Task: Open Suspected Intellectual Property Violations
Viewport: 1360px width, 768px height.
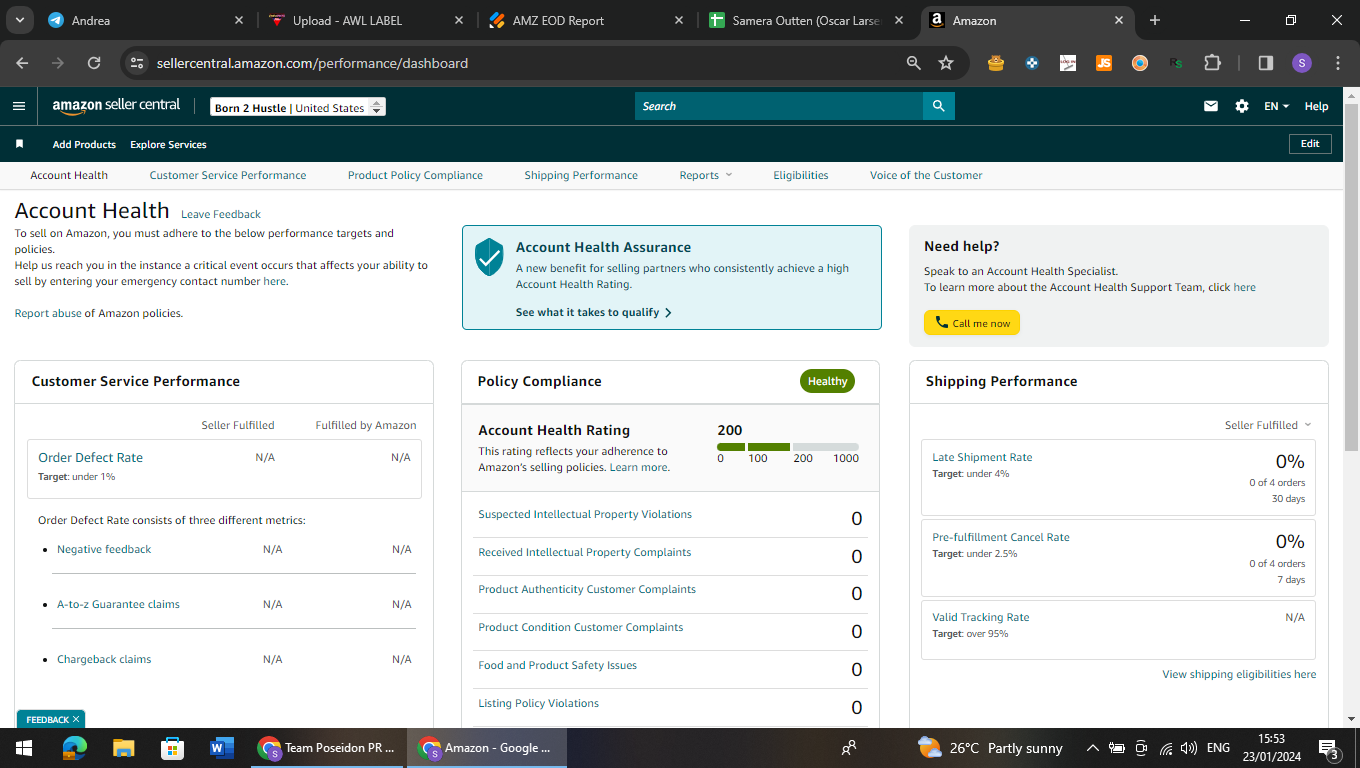Action: 585,514
